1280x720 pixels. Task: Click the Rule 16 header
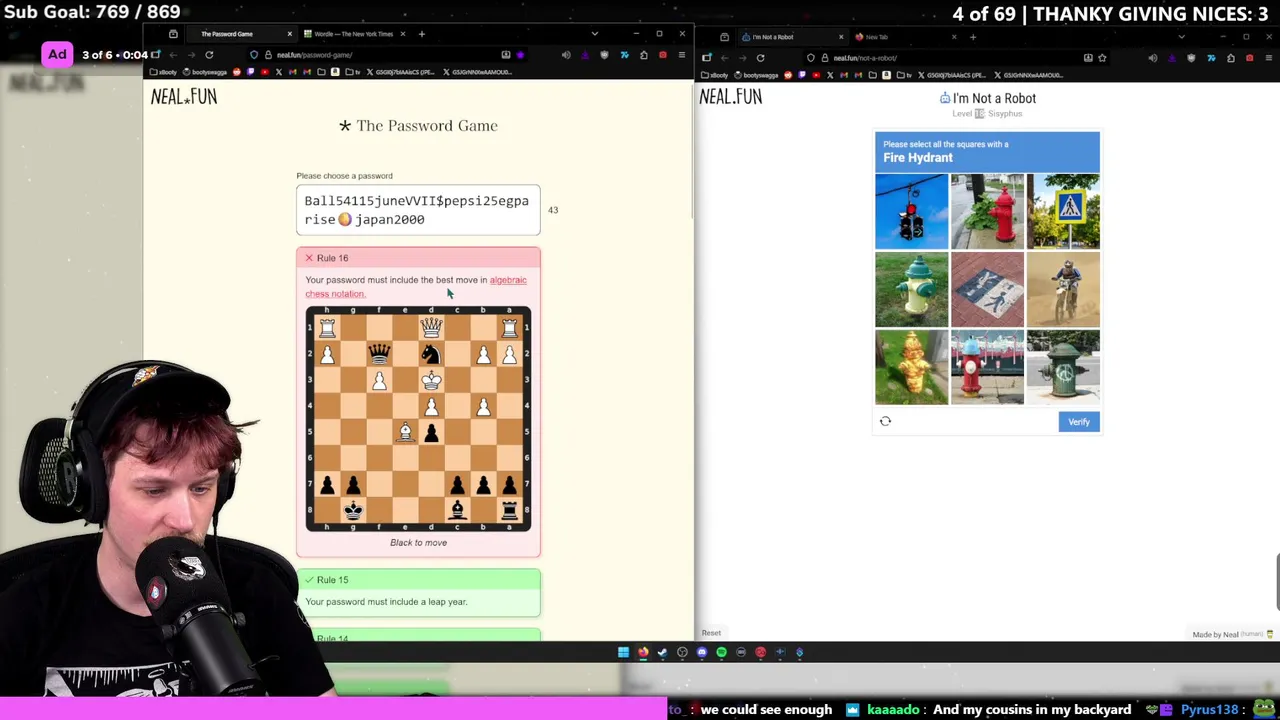coord(418,258)
